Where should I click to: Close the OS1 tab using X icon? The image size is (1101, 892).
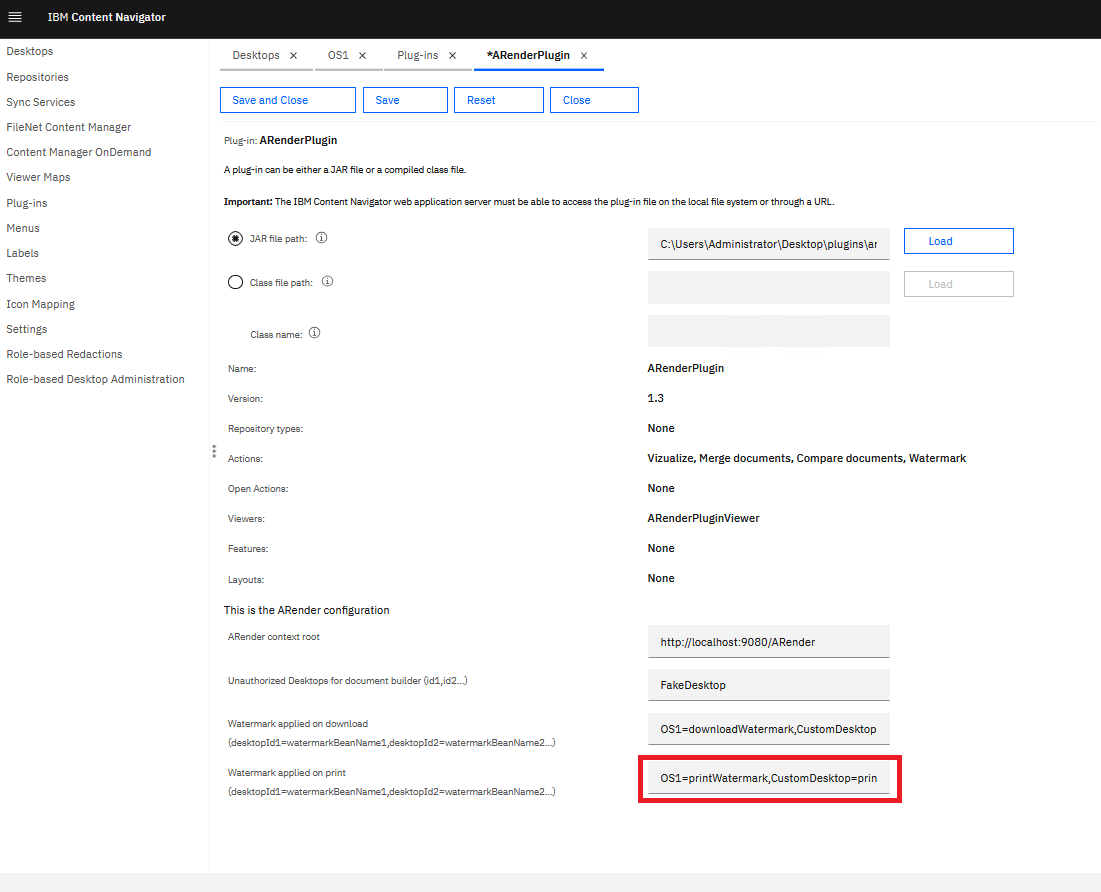click(362, 56)
